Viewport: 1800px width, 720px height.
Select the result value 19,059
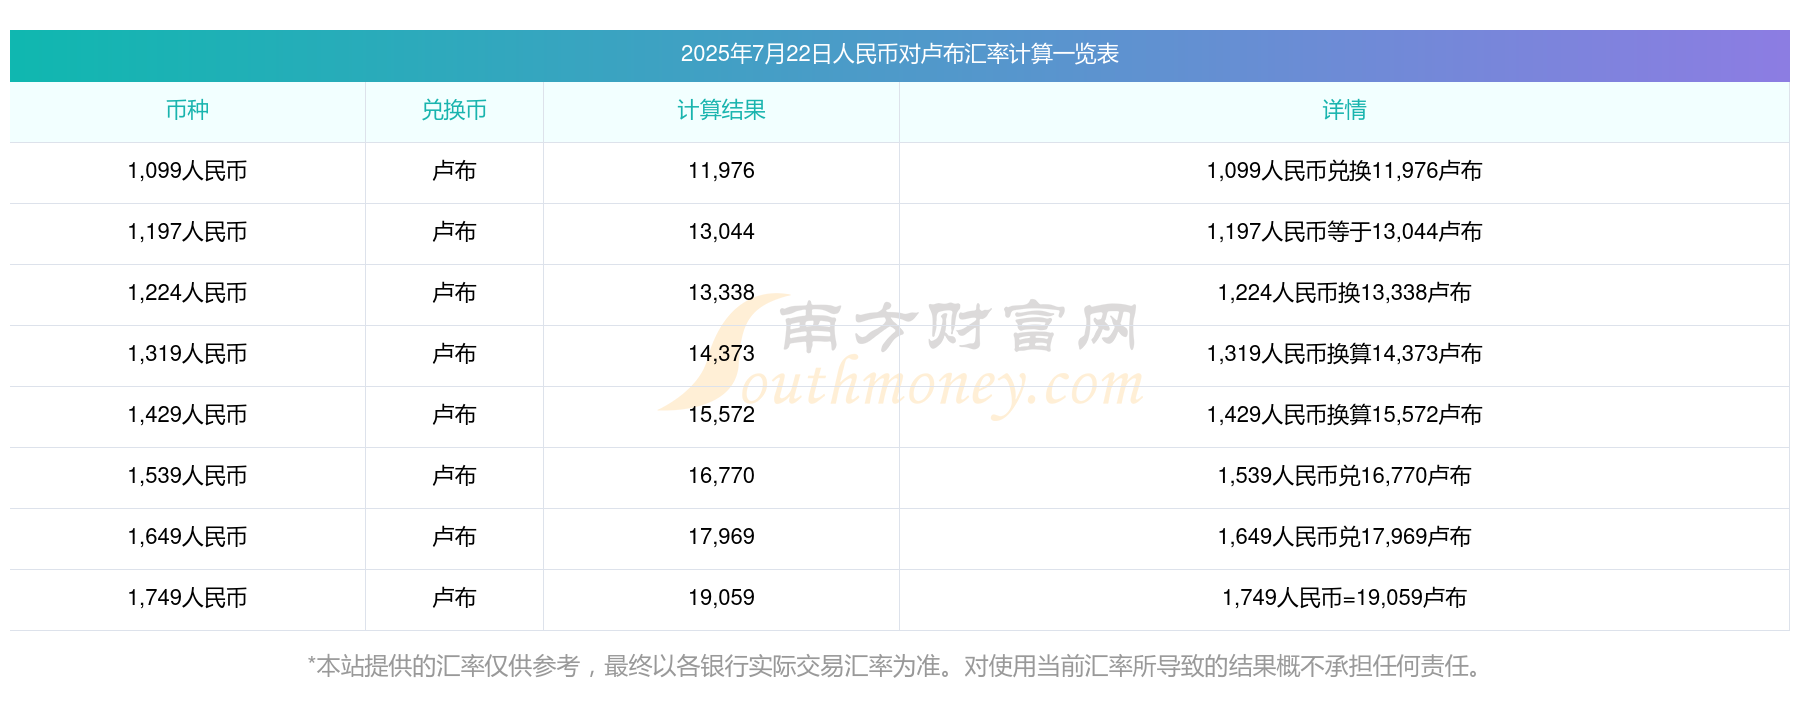click(x=721, y=598)
